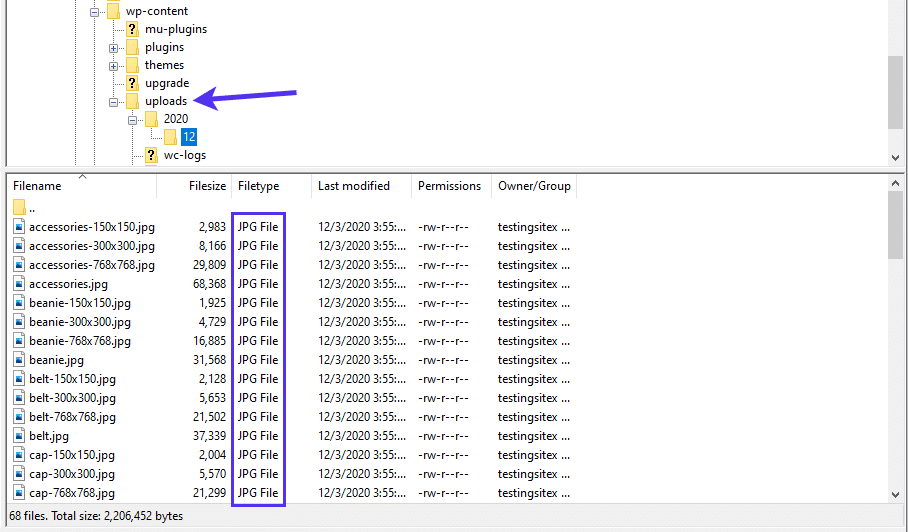The height and width of the screenshot is (532, 908).
Task: Select the upgrade folder in tree
Action: point(166,83)
